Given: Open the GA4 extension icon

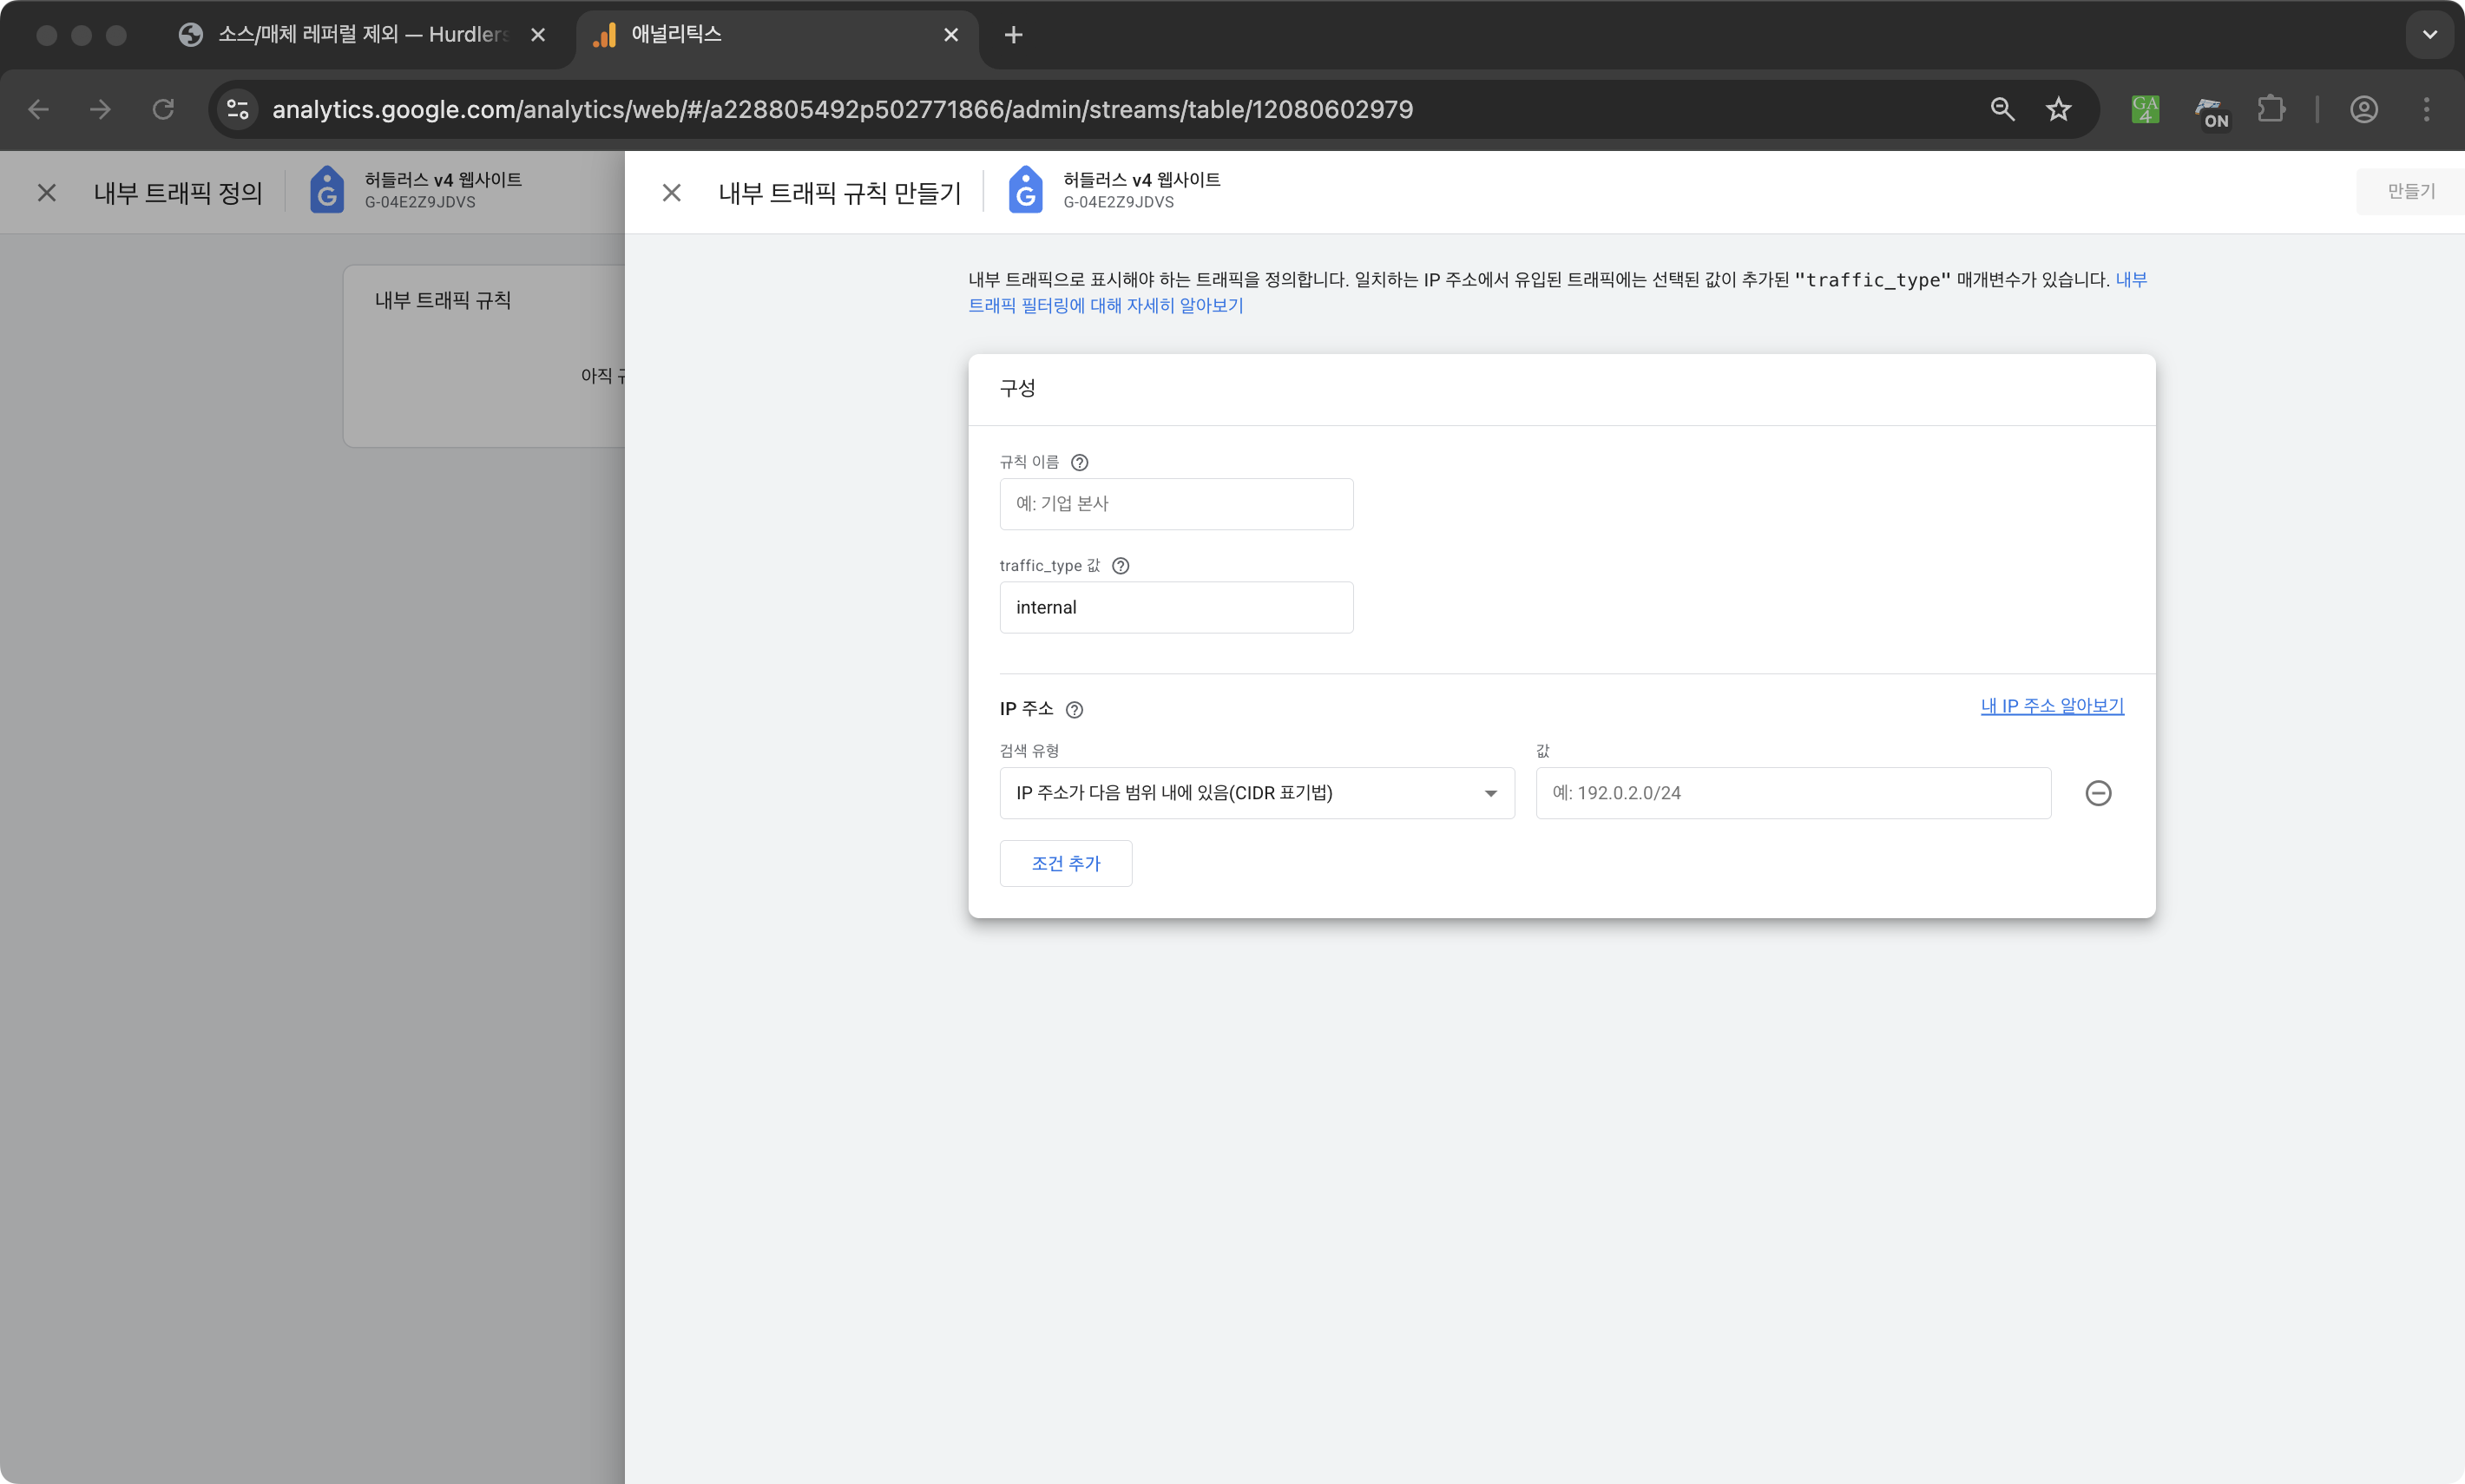Looking at the screenshot, I should point(2144,109).
